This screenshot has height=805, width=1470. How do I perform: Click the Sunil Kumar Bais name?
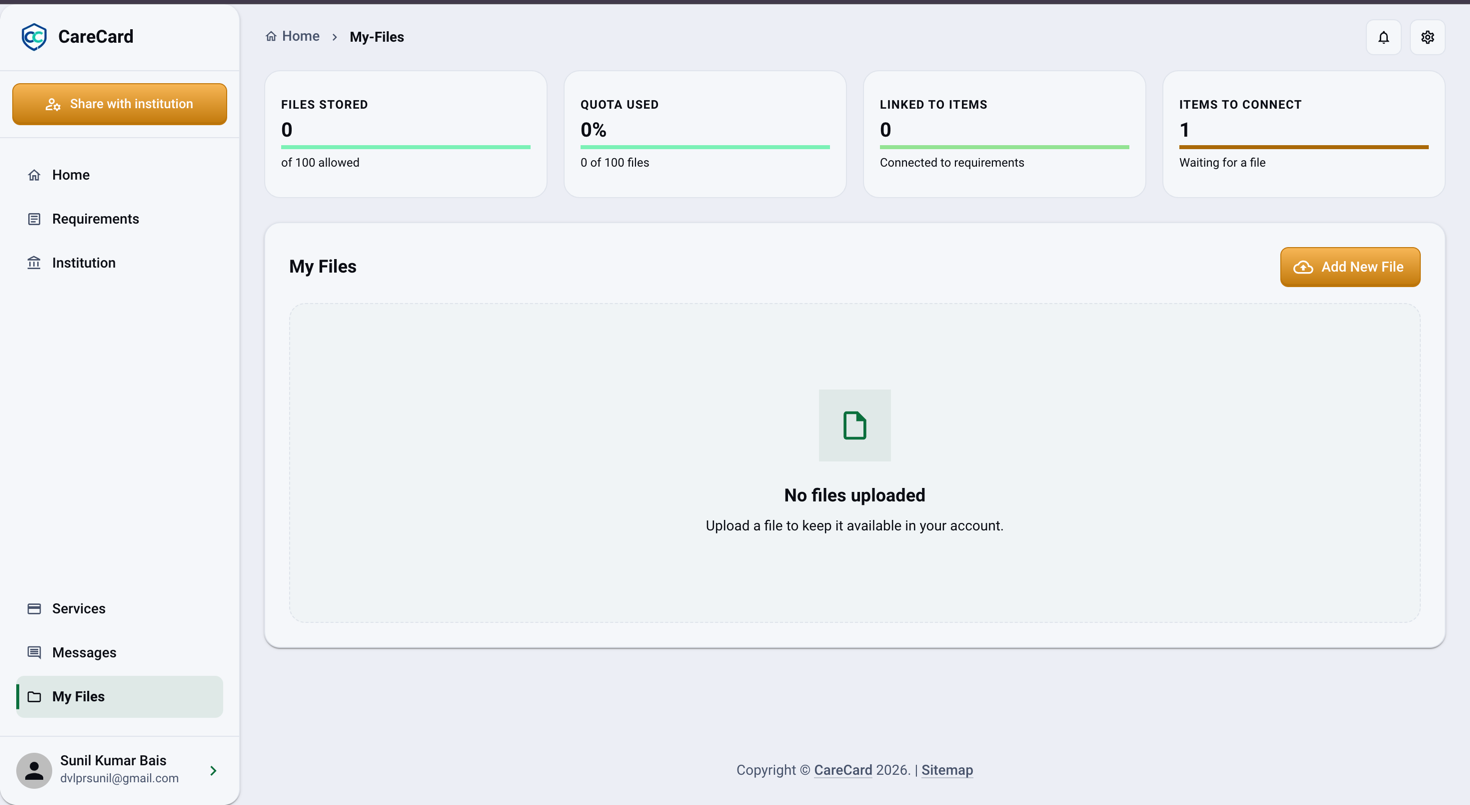pyautogui.click(x=113, y=761)
